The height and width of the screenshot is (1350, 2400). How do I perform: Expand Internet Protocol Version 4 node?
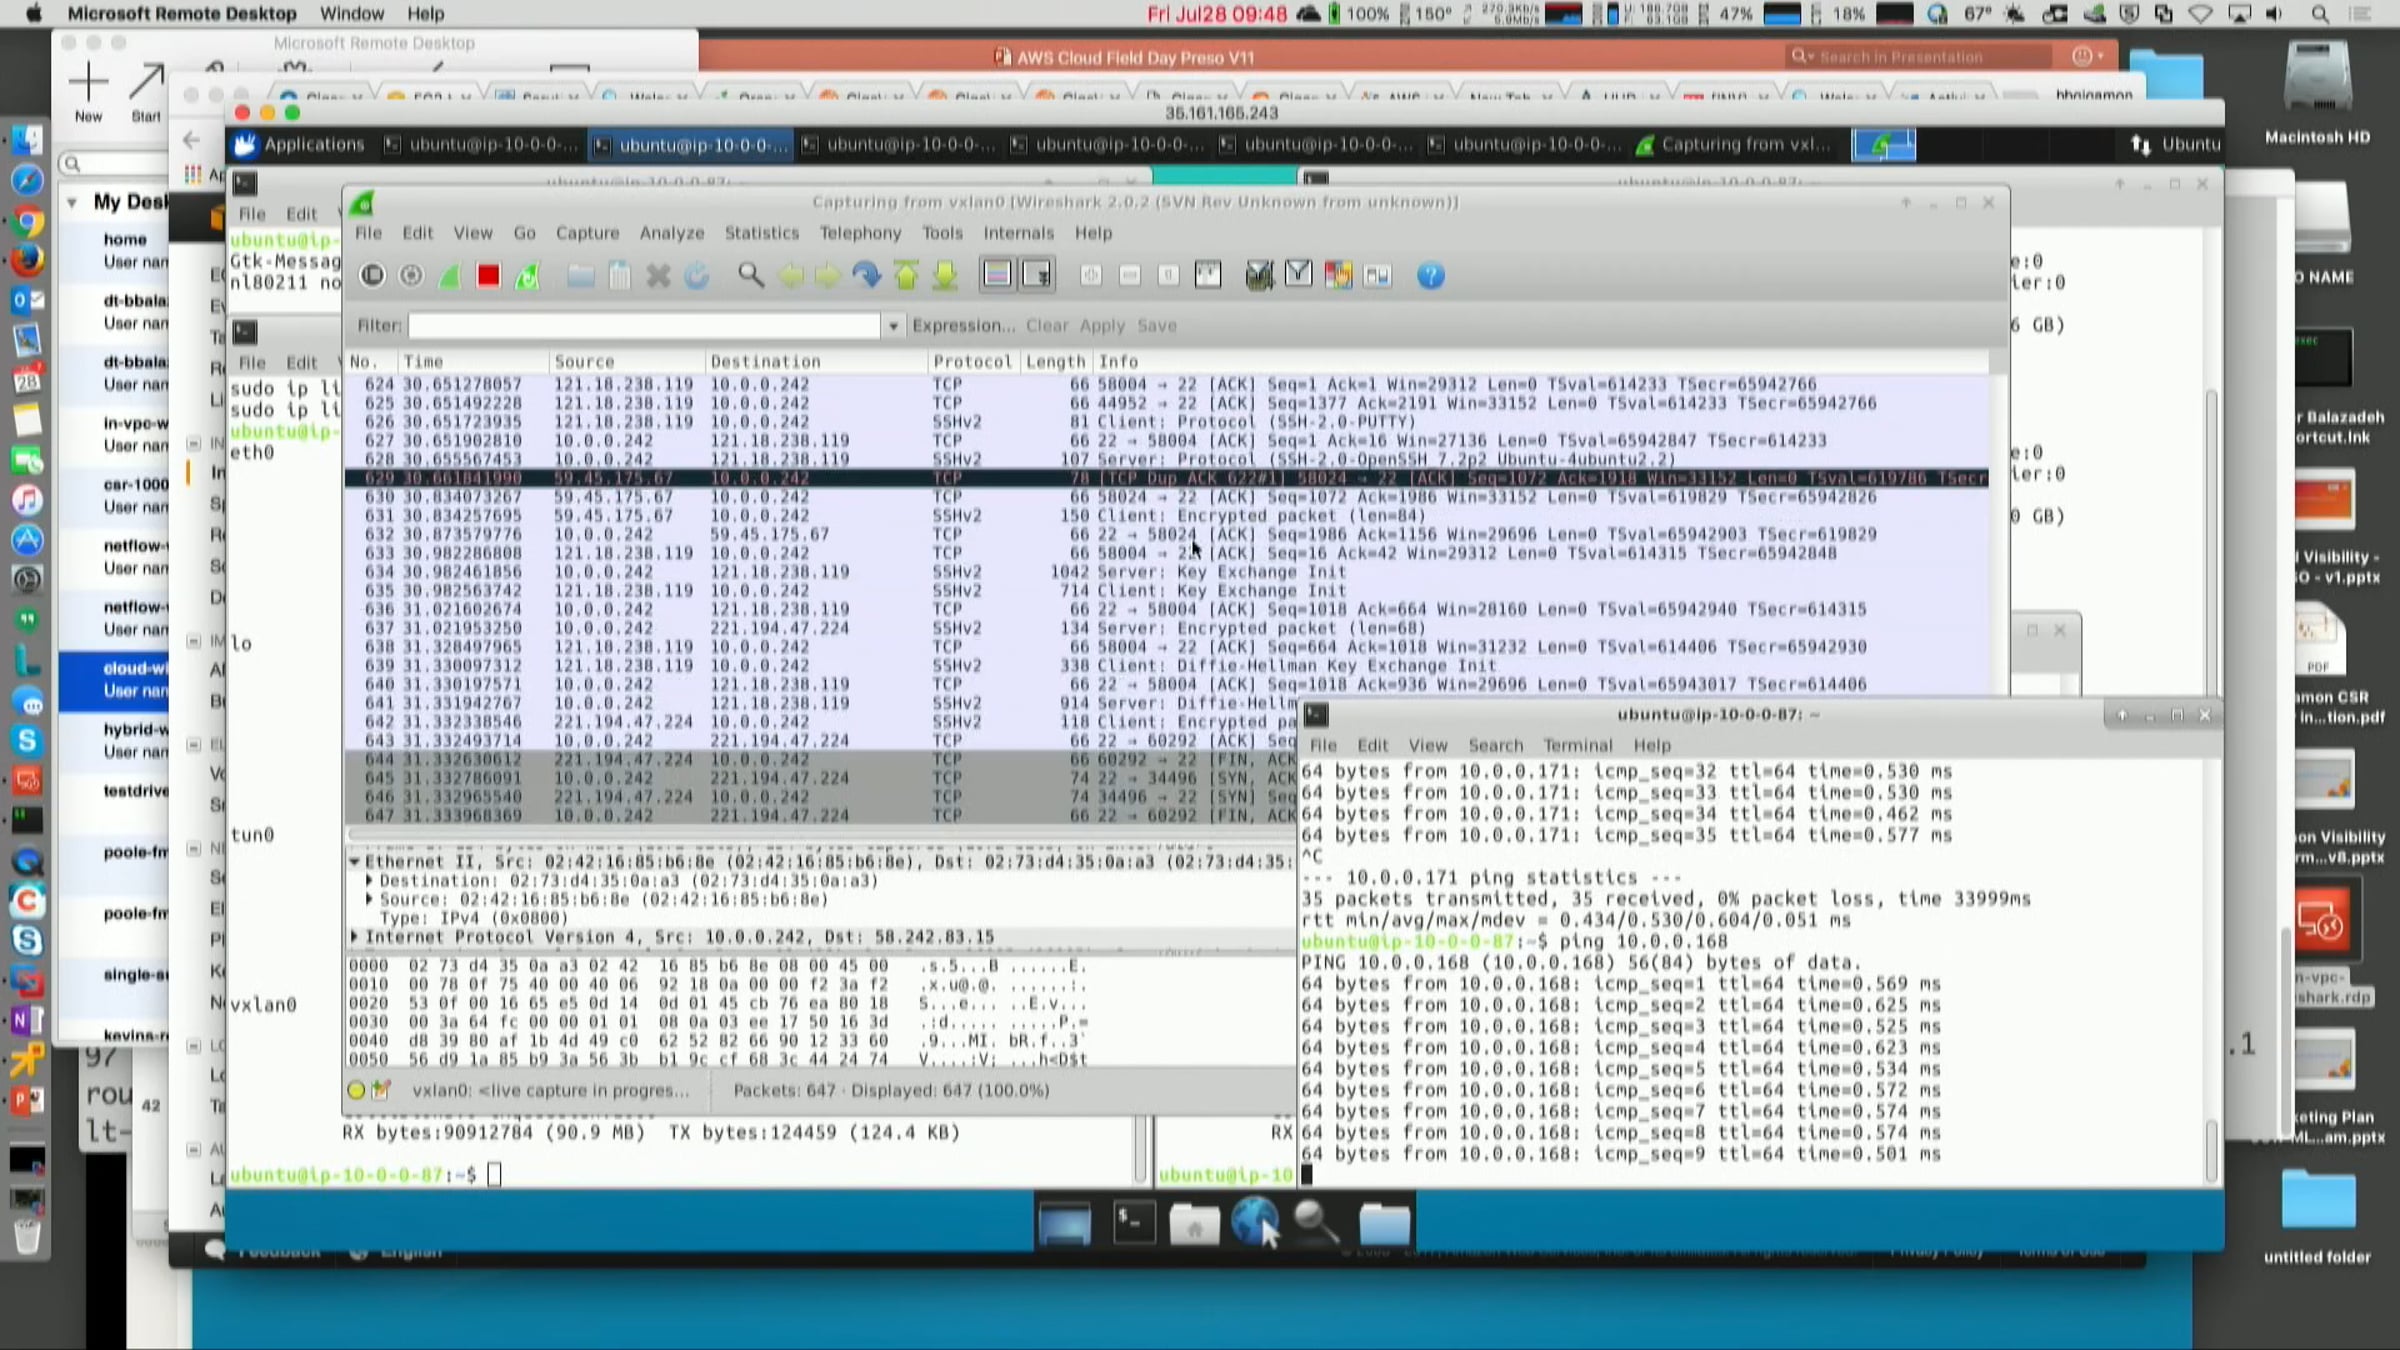(354, 937)
